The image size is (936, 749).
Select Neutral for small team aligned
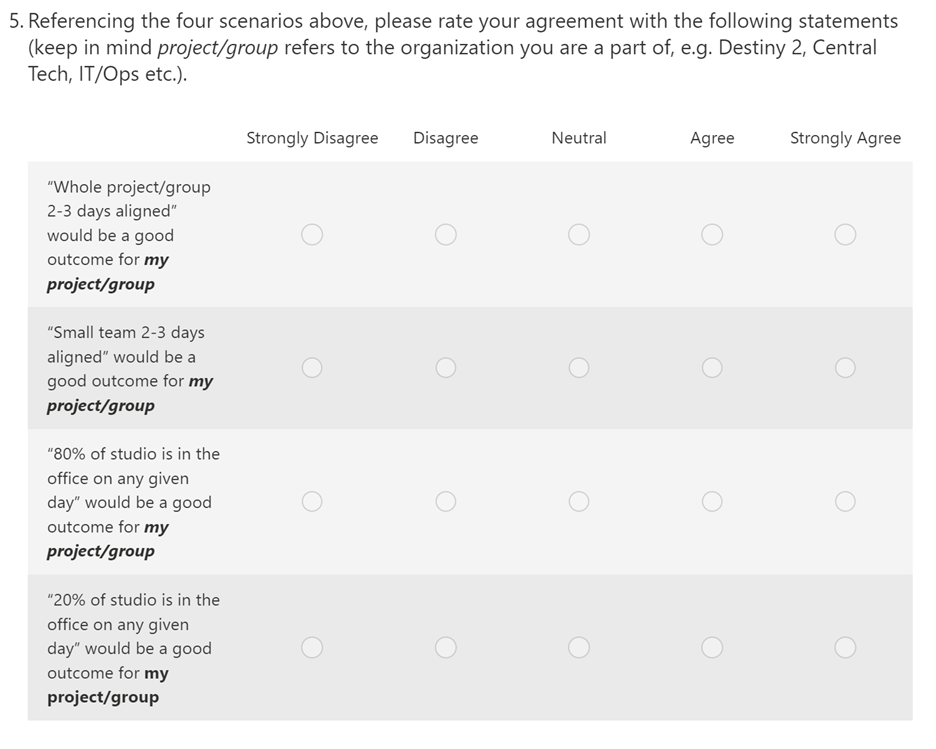pos(579,368)
